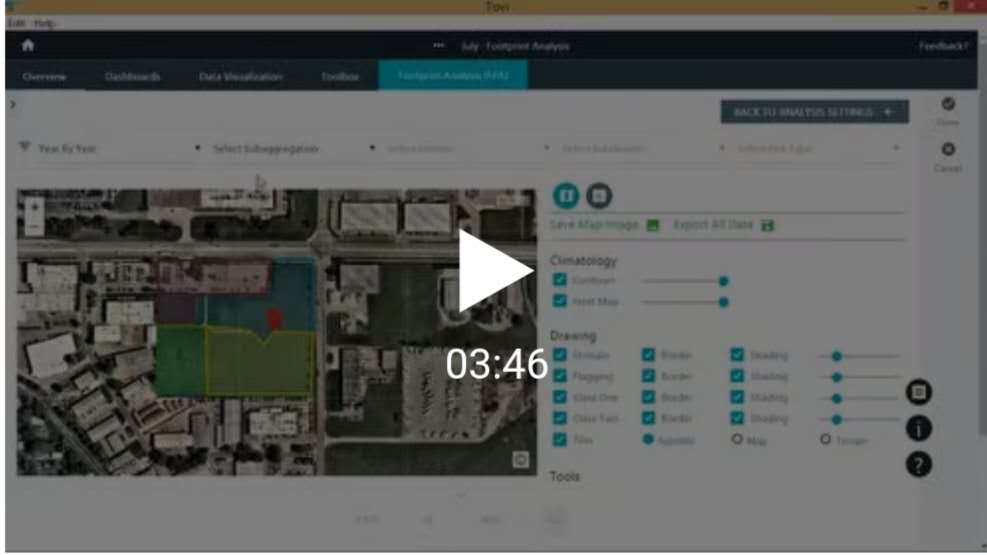
Task: Click Back to Analysis Settings button
Action: coord(814,112)
